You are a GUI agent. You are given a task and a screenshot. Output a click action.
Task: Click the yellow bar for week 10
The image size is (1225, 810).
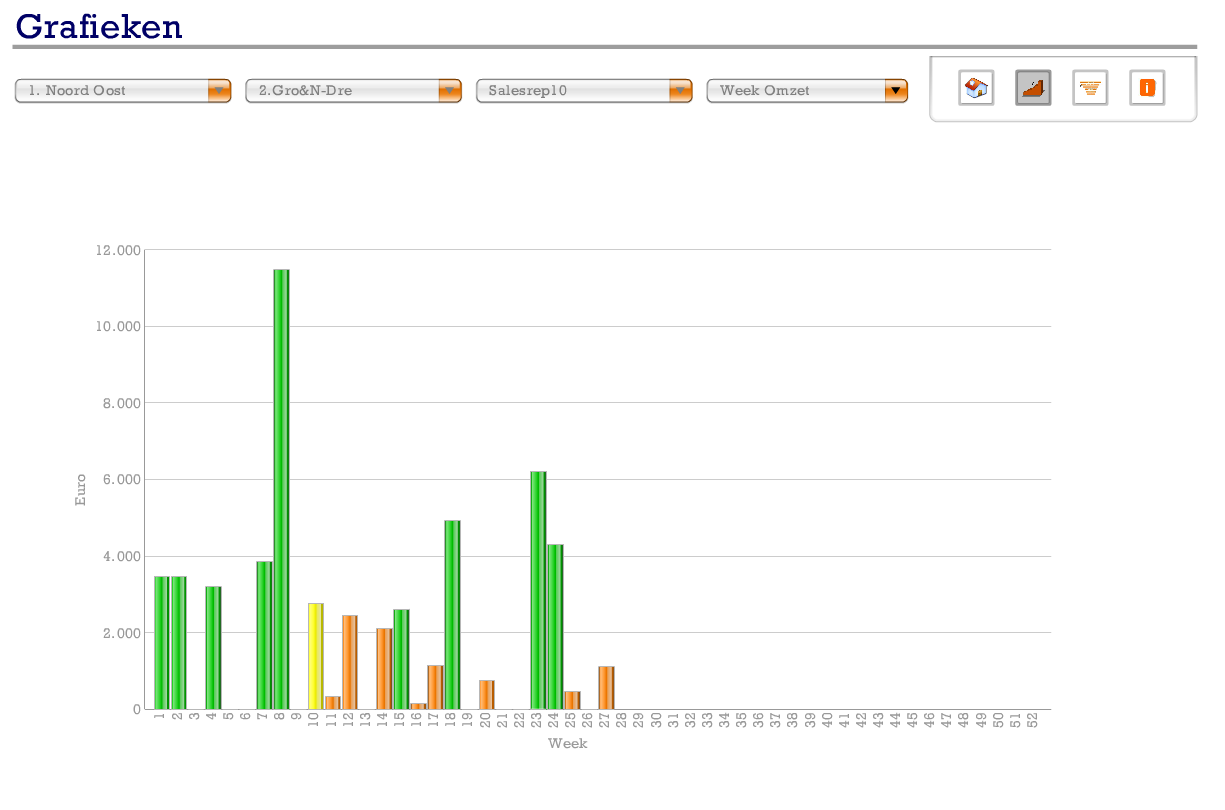click(315, 656)
